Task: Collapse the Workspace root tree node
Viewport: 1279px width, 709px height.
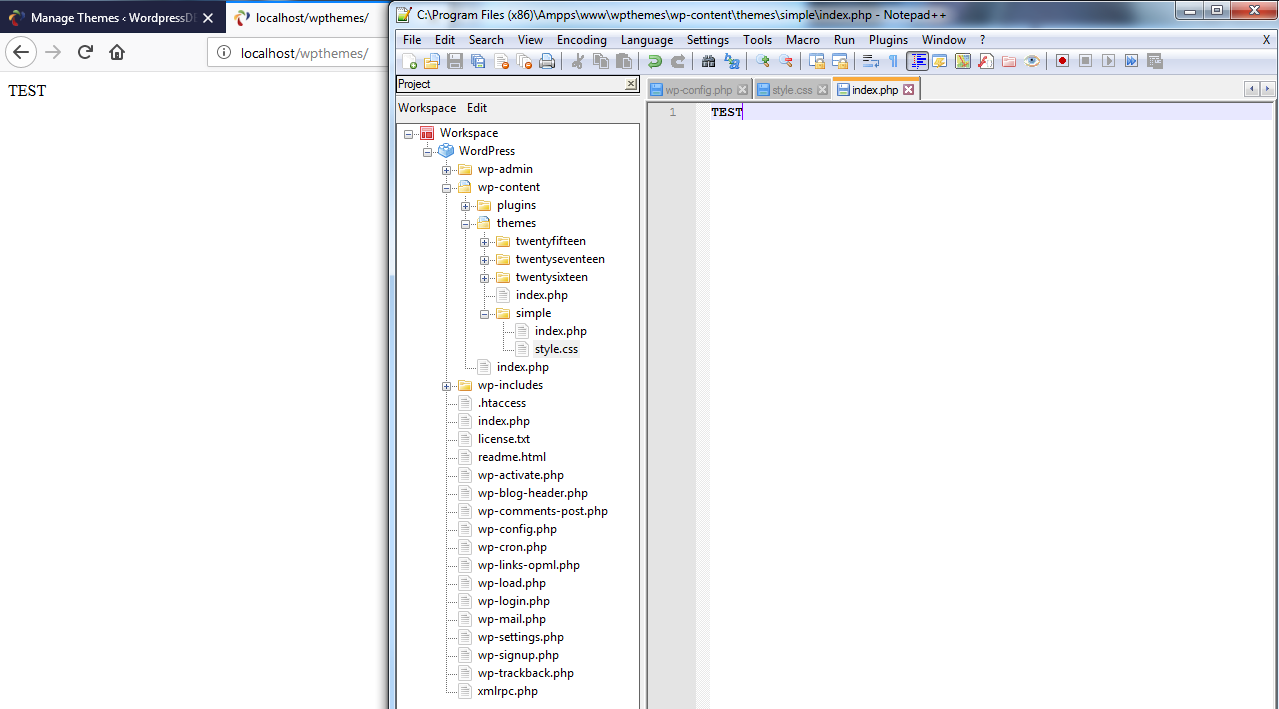Action: click(408, 133)
